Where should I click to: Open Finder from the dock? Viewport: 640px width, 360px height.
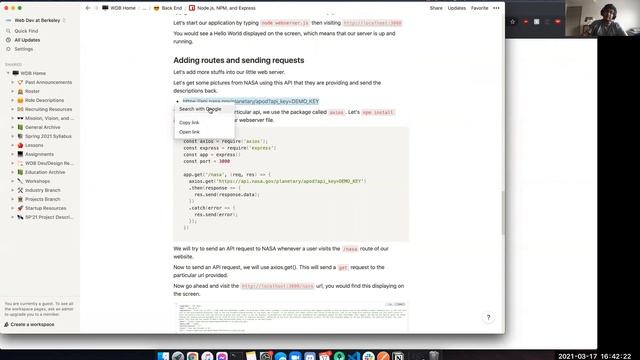pyautogui.click(x=163, y=356)
